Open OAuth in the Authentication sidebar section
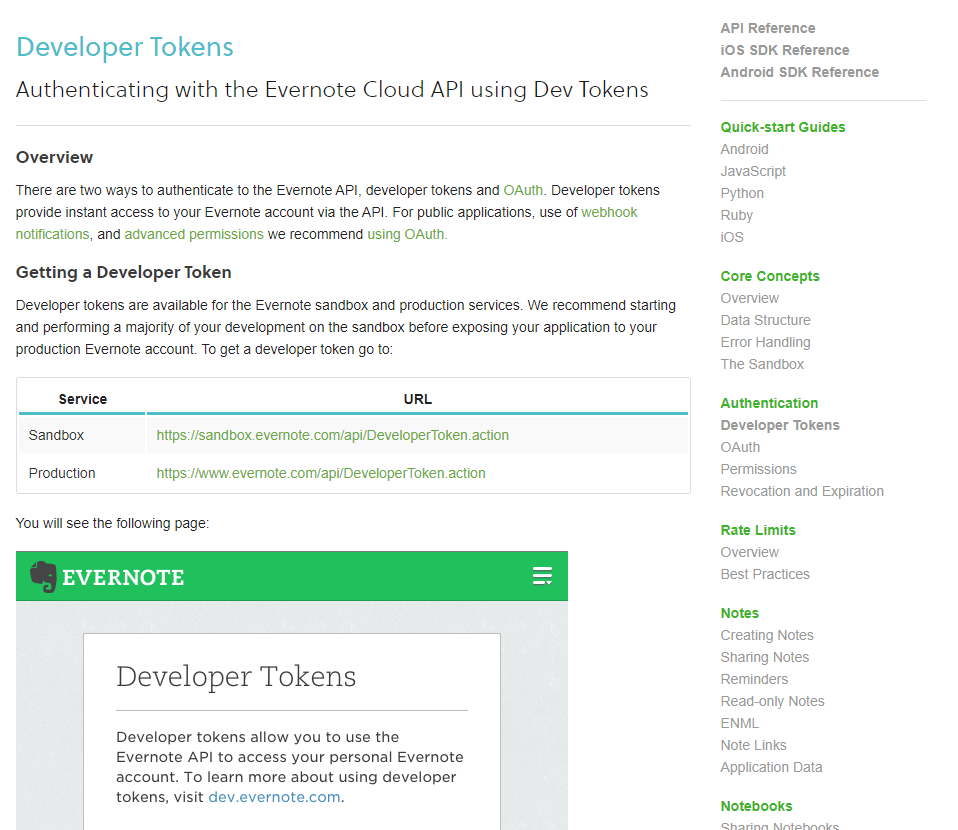This screenshot has height=830, width=958. click(x=740, y=447)
